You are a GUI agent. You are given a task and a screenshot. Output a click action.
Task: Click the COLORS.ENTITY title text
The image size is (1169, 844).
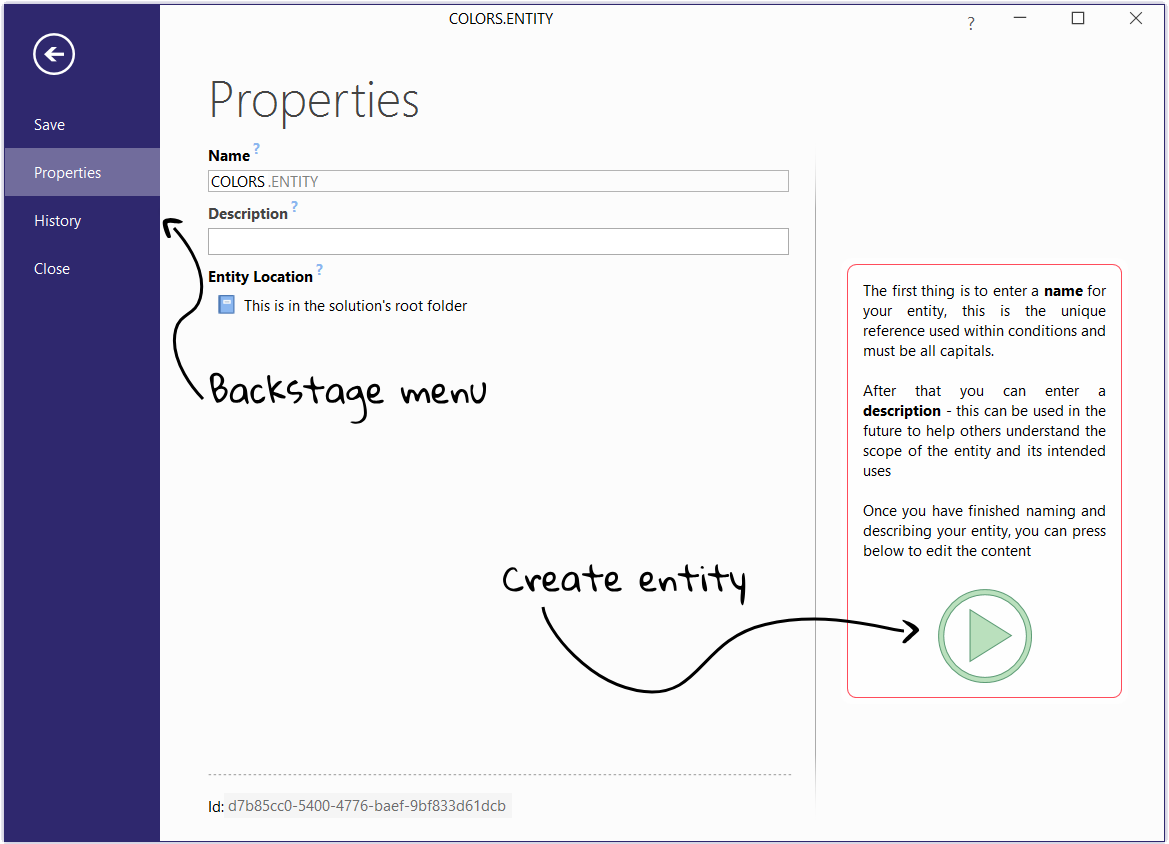tap(501, 18)
